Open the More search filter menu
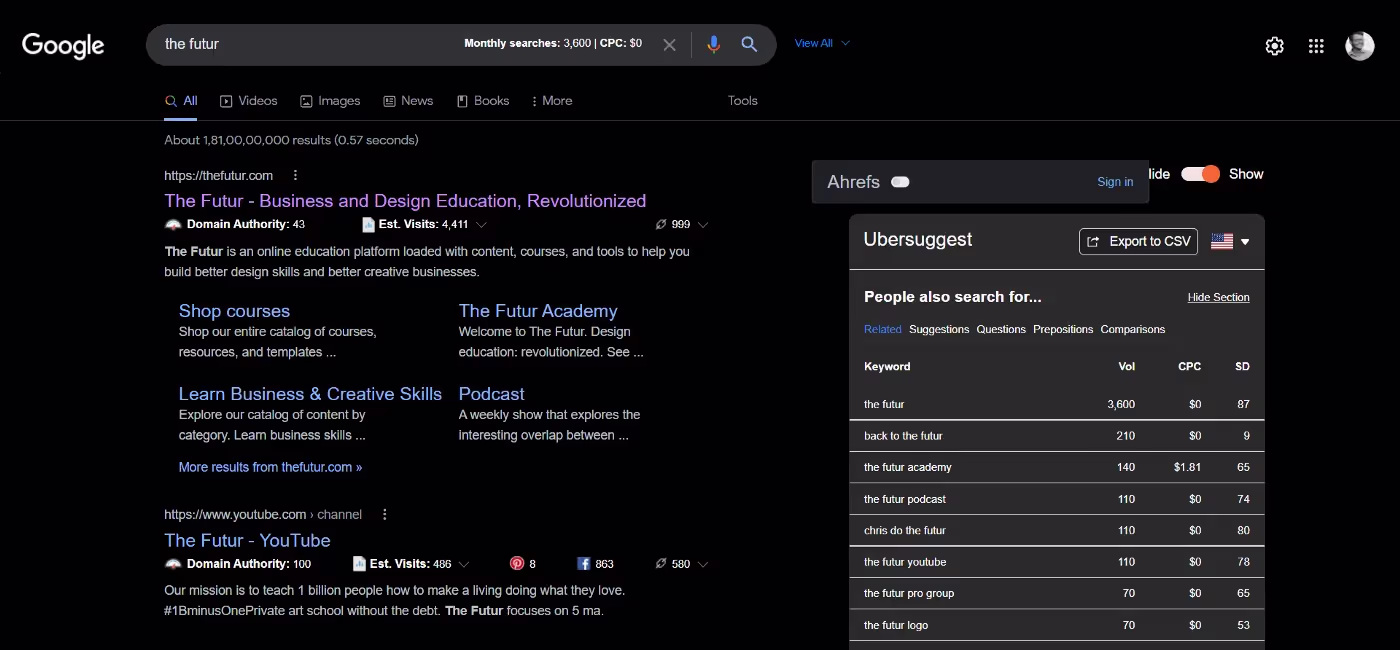 [551, 101]
